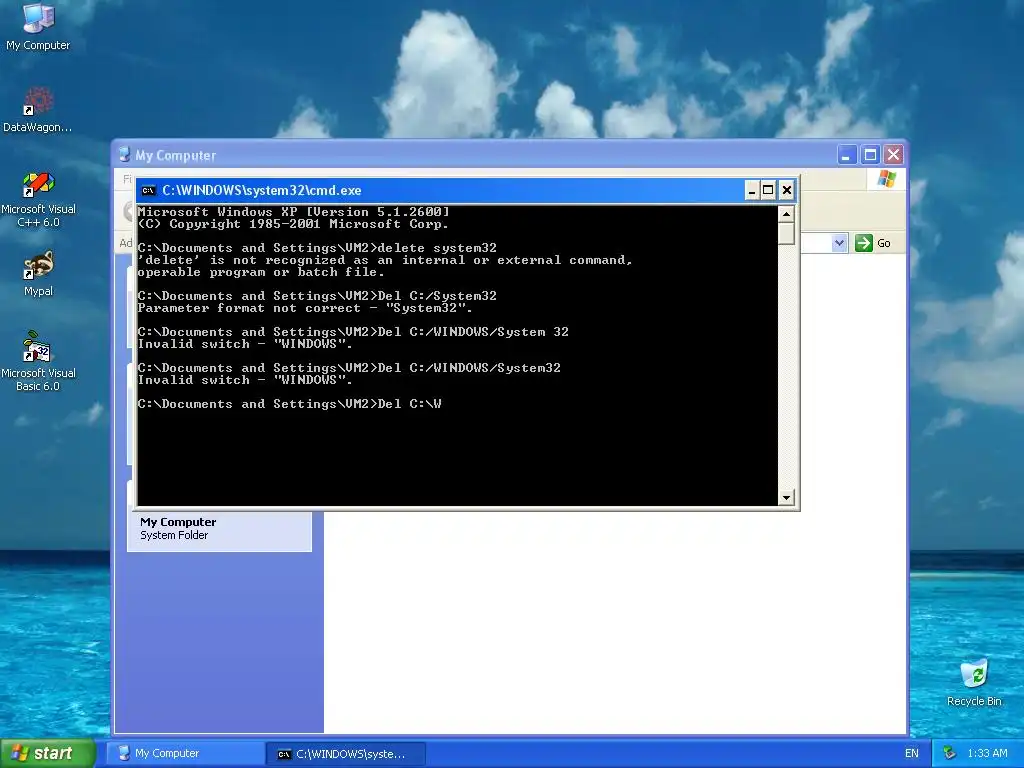The image size is (1024, 768).
Task: Click the cmd scrollbar down arrow
Action: (x=786, y=498)
